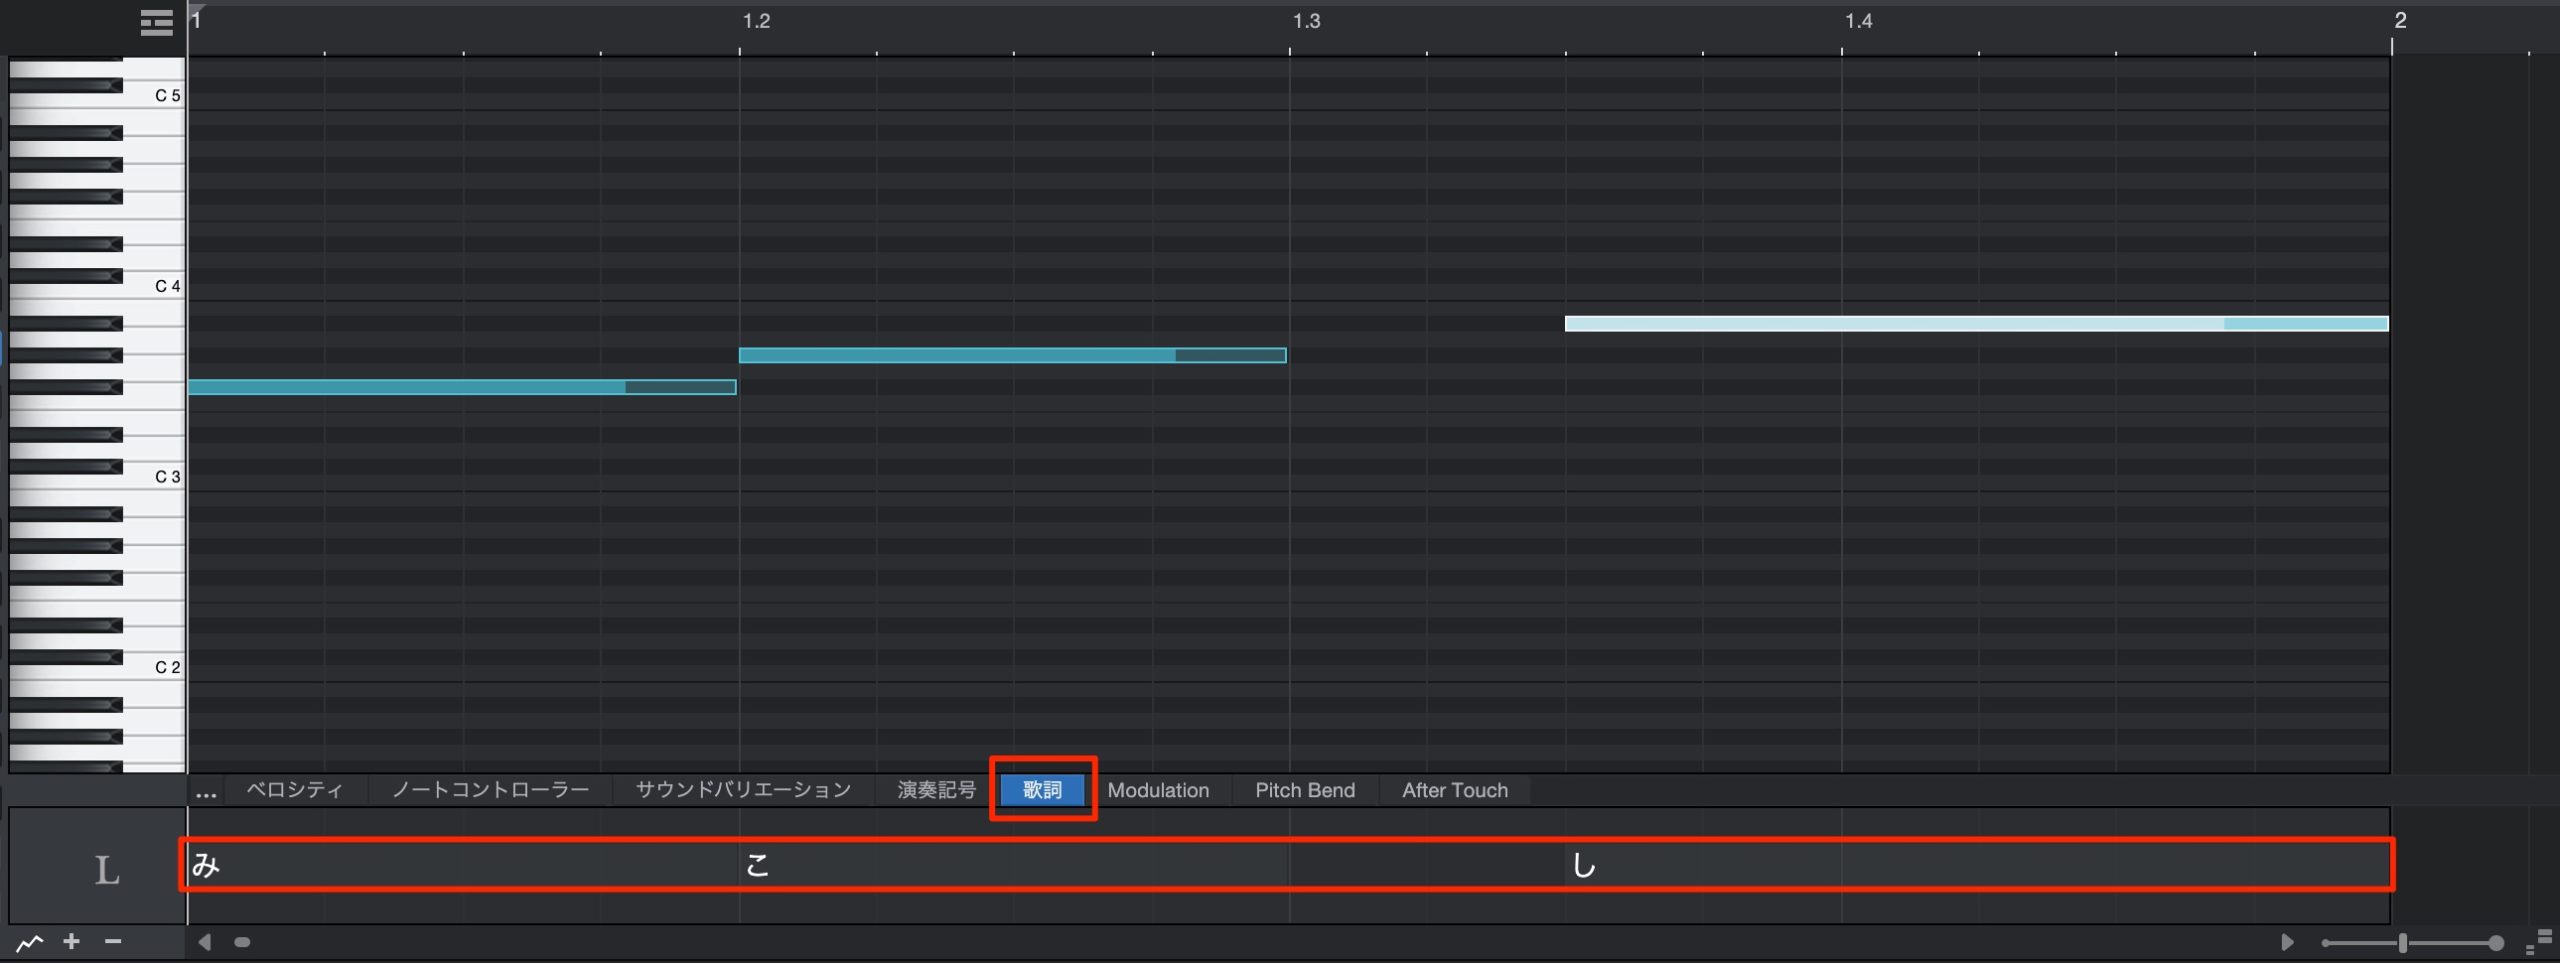
Task: Select the highlighted note at bar 1.3
Action: [x=1976, y=323]
